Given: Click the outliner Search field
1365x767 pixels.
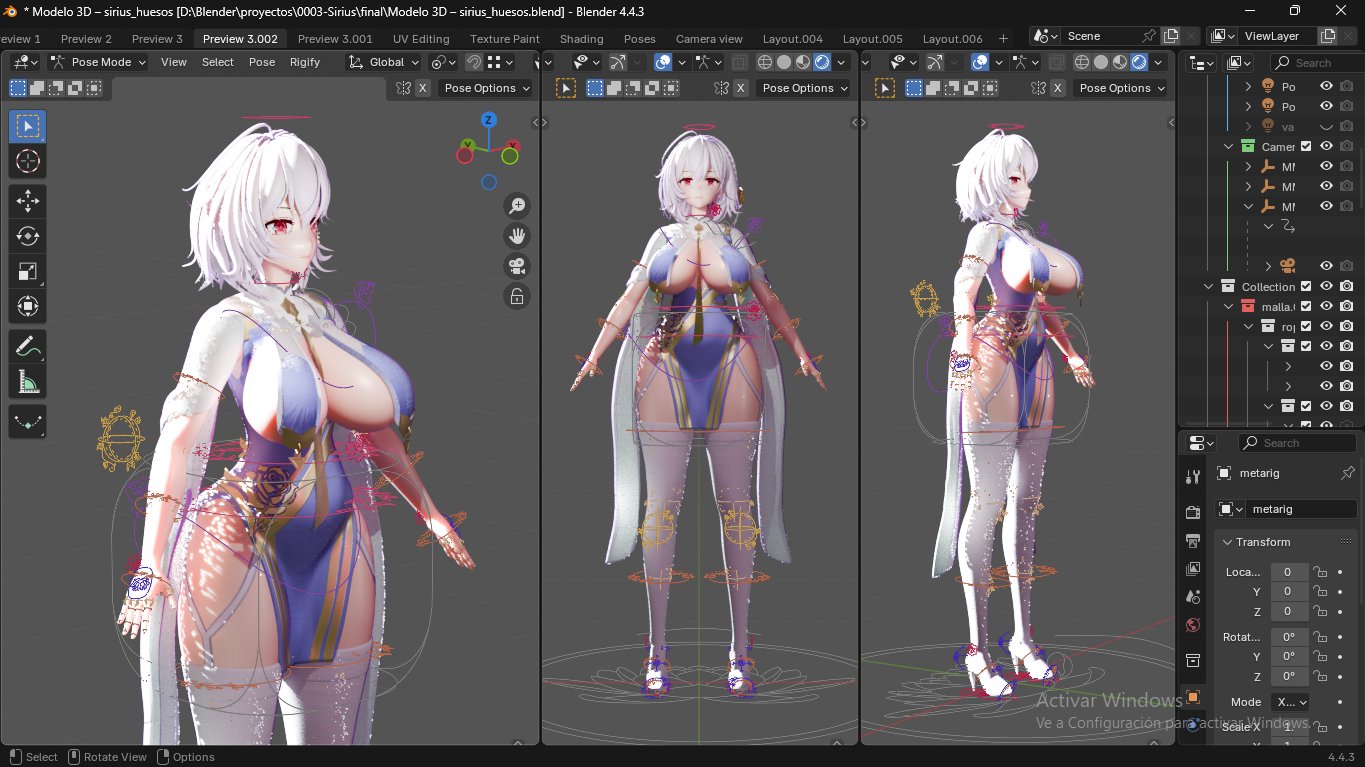Looking at the screenshot, I should tap(1316, 63).
